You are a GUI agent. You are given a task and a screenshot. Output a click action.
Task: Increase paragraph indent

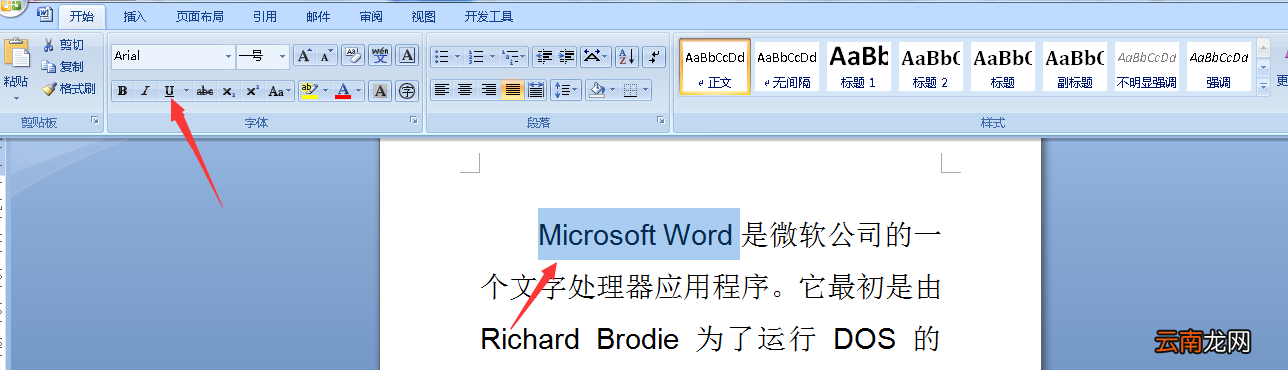coord(567,56)
